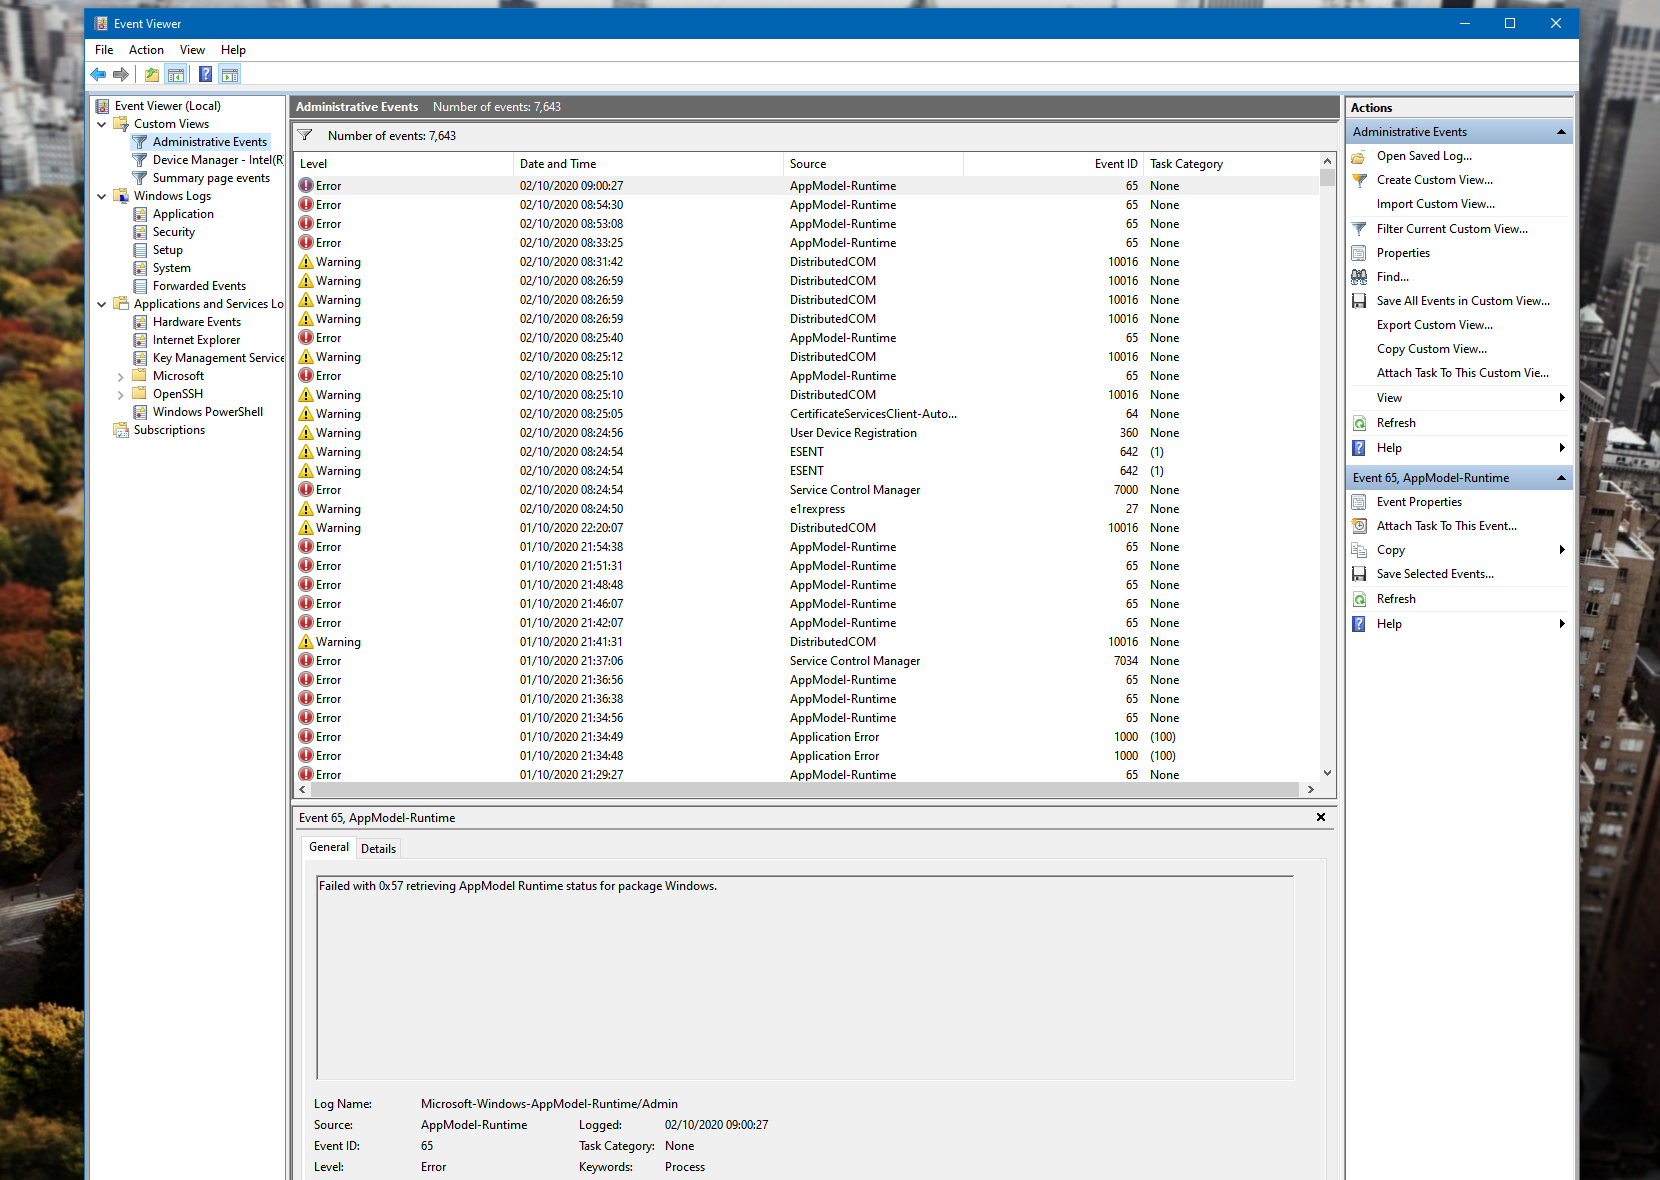The width and height of the screenshot is (1660, 1180).
Task: Click the Save Selected Events floppy icon
Action: tap(1359, 574)
